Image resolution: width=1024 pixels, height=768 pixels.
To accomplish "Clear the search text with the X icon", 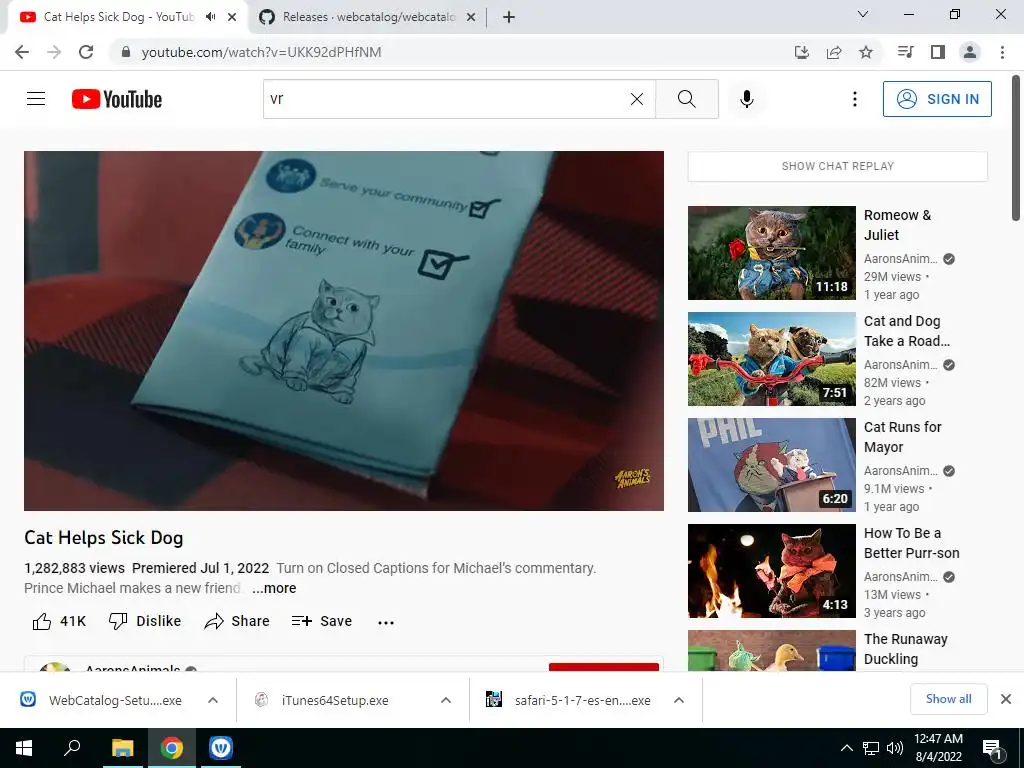I will pos(637,99).
